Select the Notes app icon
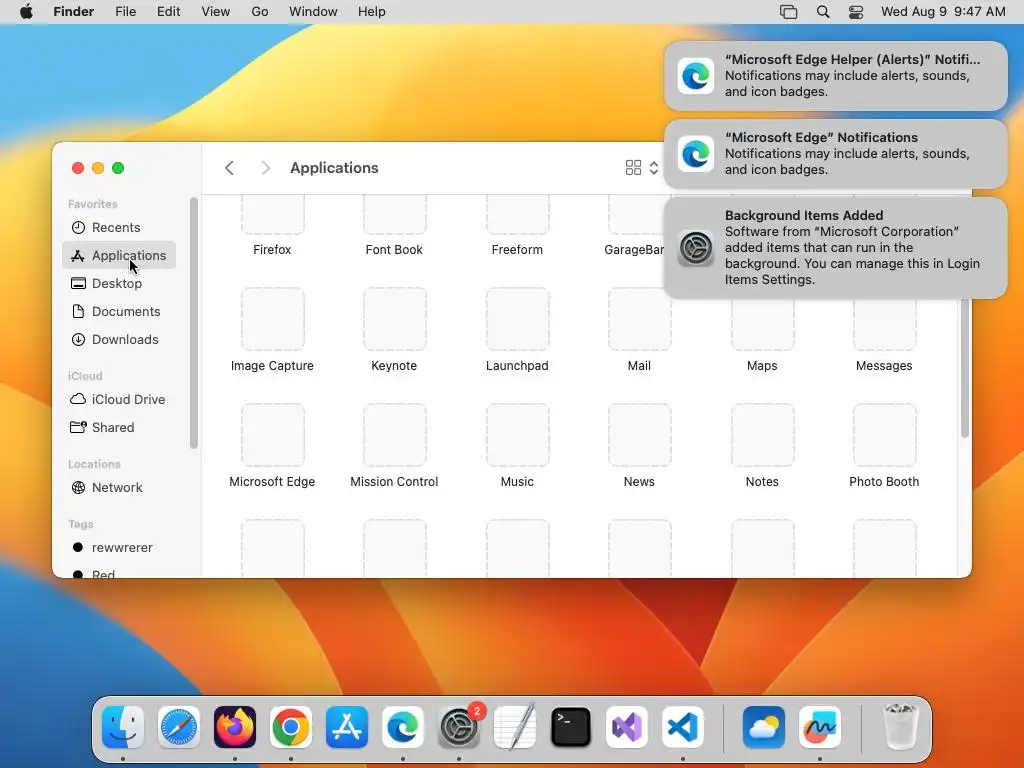The image size is (1024, 768). click(x=762, y=436)
